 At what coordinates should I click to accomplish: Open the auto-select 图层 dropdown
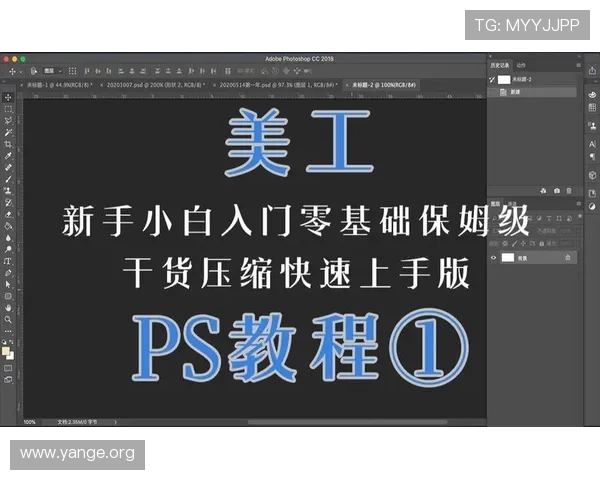52,71
